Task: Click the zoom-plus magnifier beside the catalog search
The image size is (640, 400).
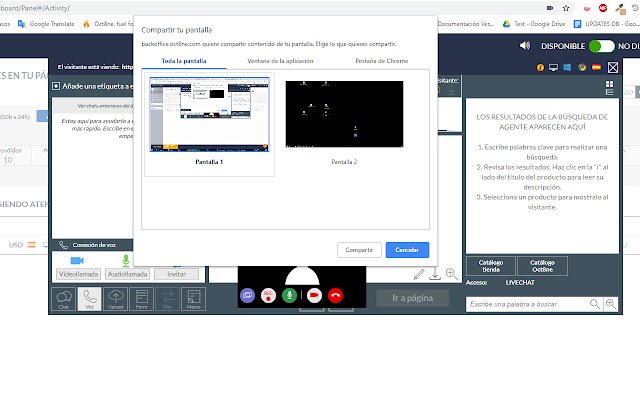Action: [611, 304]
